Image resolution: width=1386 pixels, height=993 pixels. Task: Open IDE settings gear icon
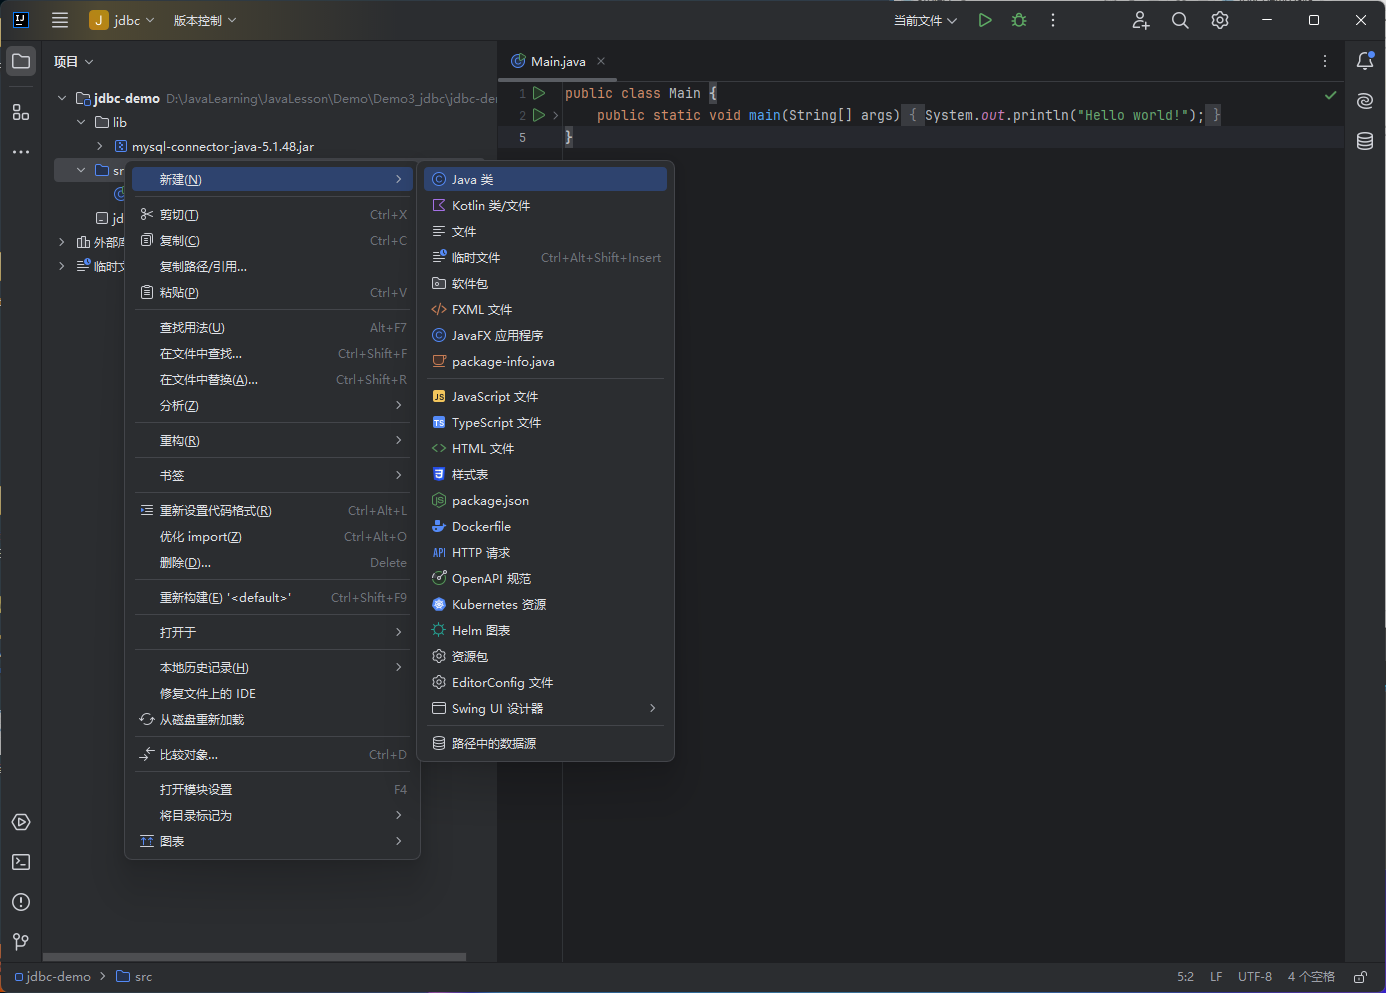pyautogui.click(x=1220, y=20)
